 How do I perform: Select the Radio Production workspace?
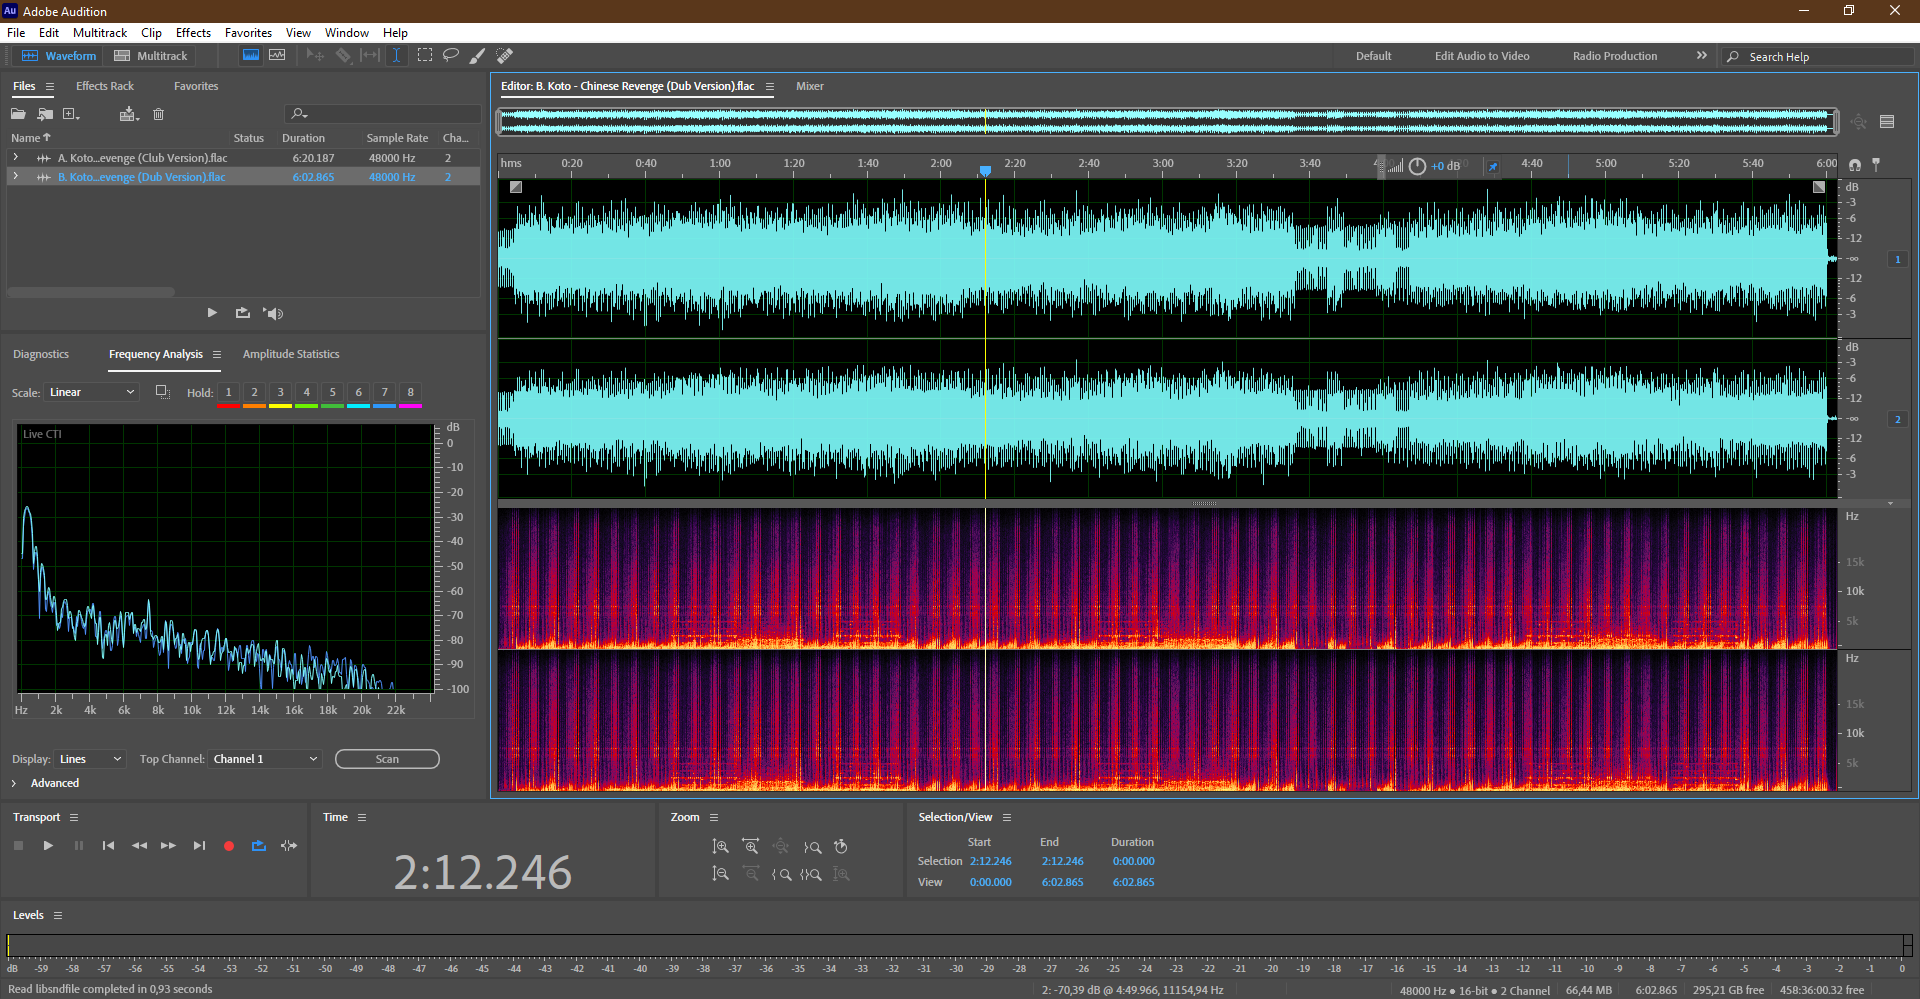click(x=1614, y=56)
